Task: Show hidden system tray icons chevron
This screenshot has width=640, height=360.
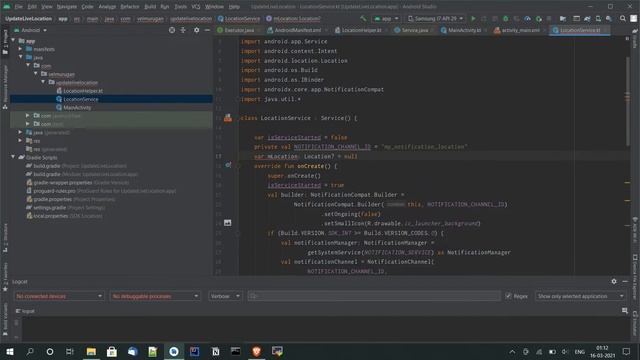Action: tap(512, 351)
